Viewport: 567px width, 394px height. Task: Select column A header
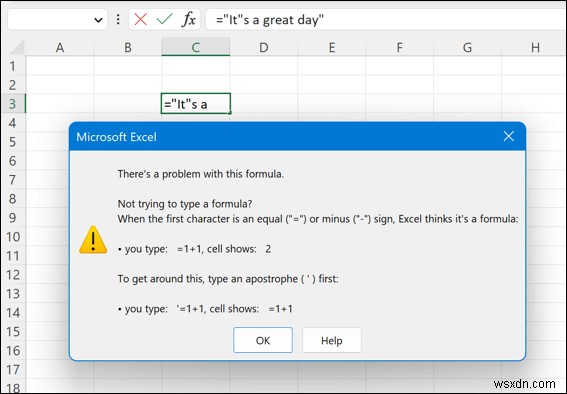(60, 47)
